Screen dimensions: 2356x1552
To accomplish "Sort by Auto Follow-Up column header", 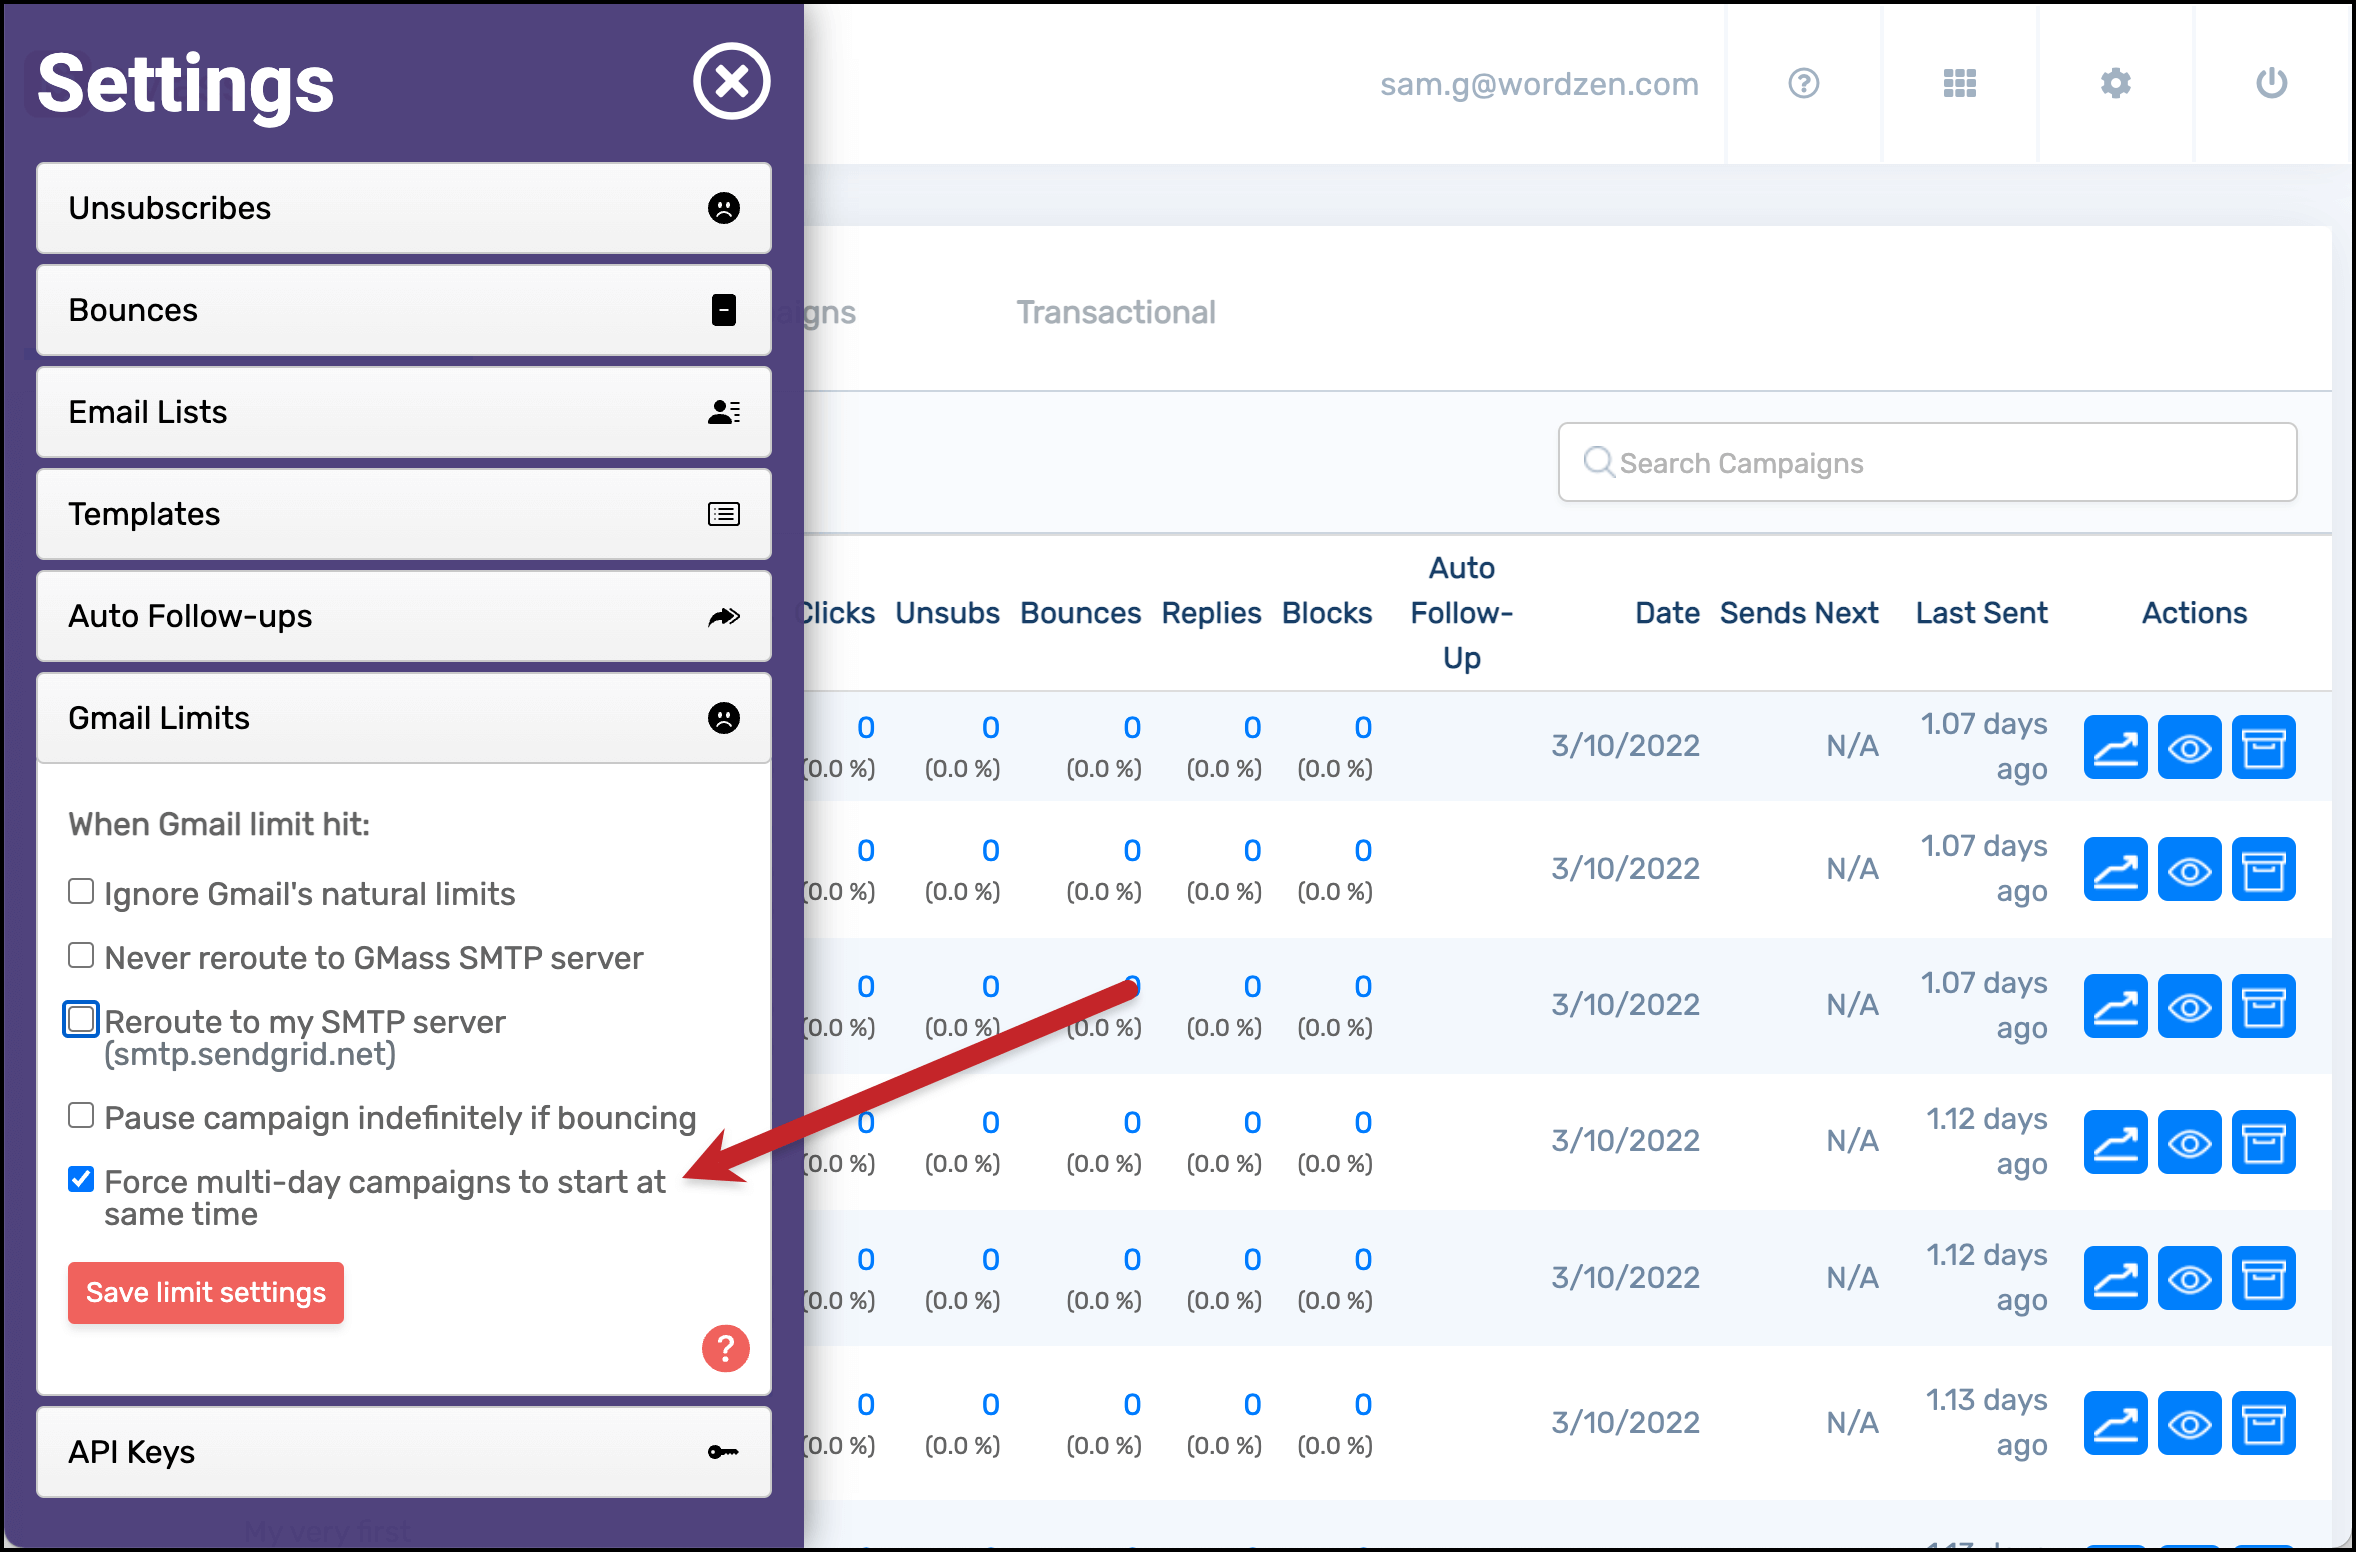I will tap(1461, 613).
